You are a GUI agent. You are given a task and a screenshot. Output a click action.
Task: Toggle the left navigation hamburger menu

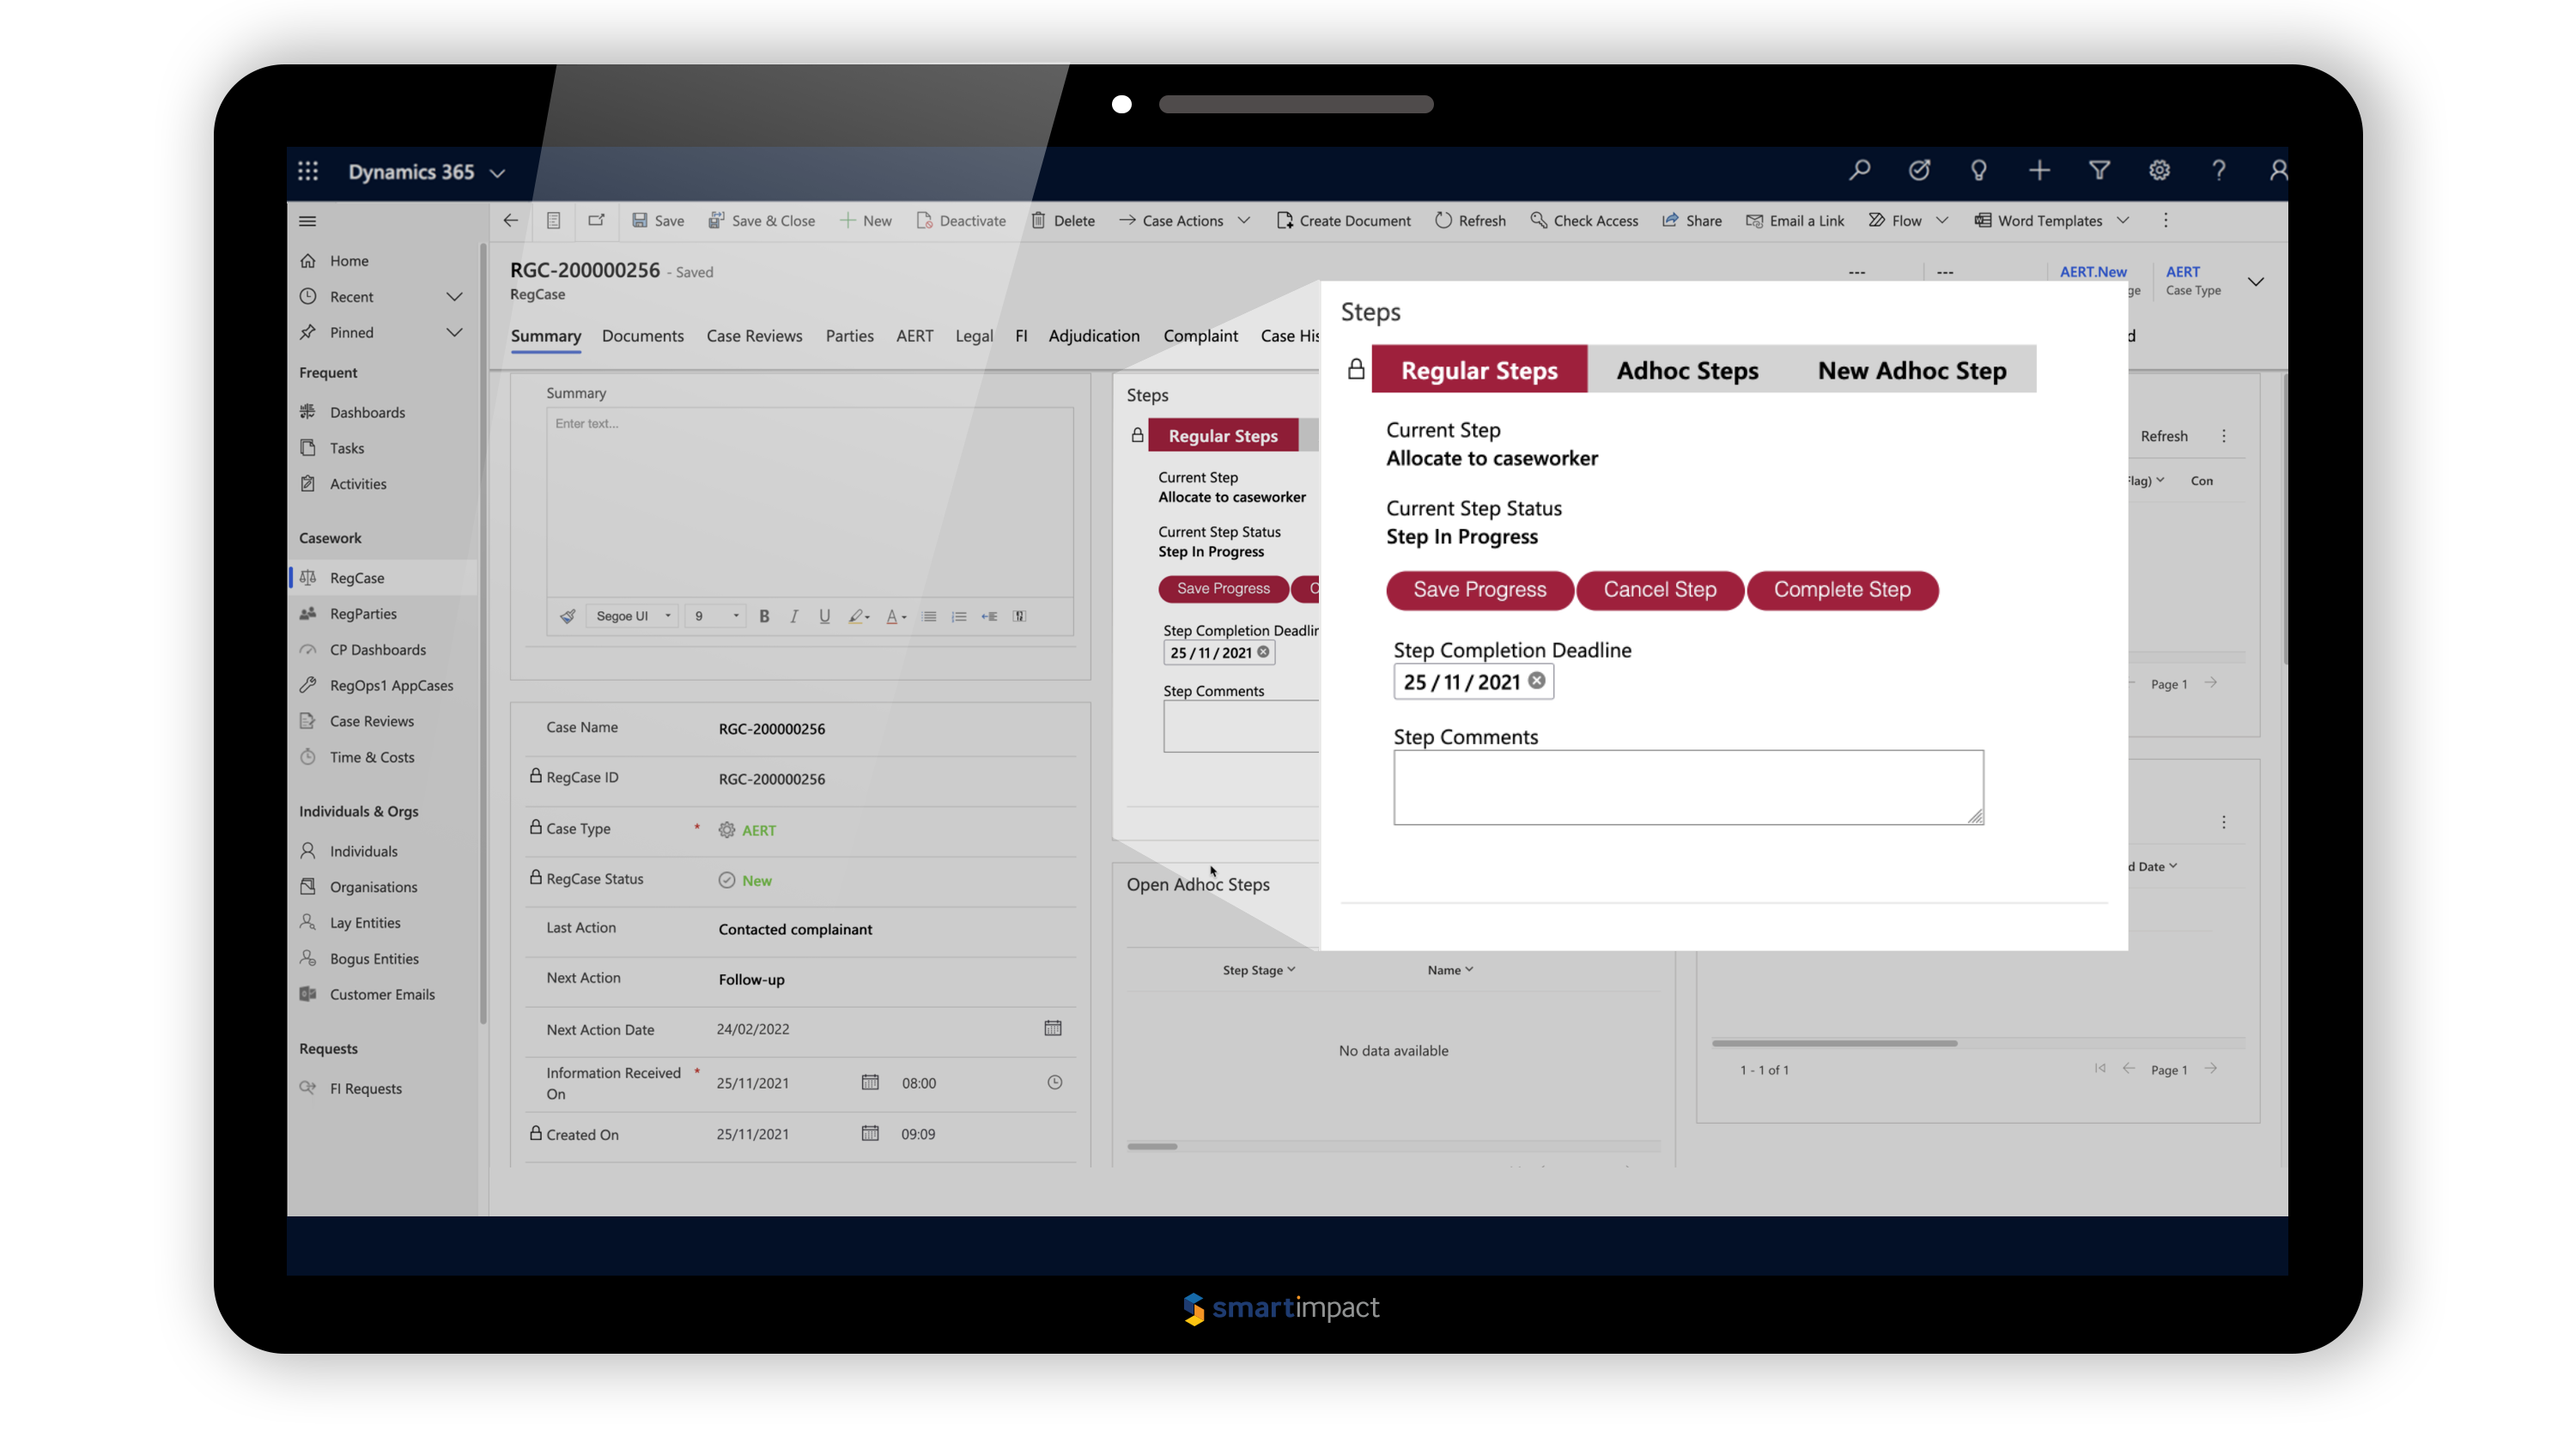308,221
